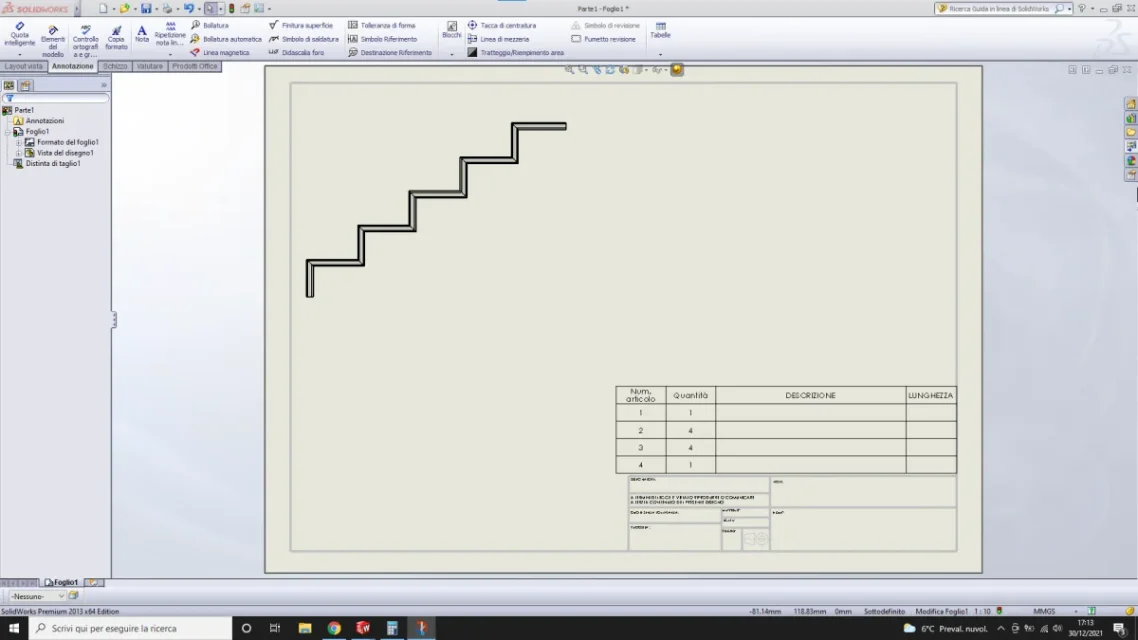
Task: Open Ripetizione nota lineare tool
Action: 170,34
